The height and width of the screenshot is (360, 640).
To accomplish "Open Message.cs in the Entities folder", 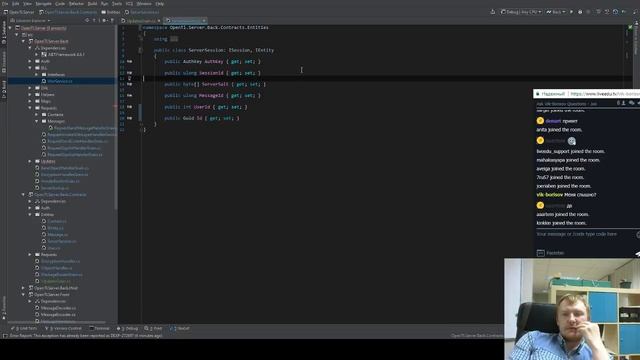I will pos(58,235).
